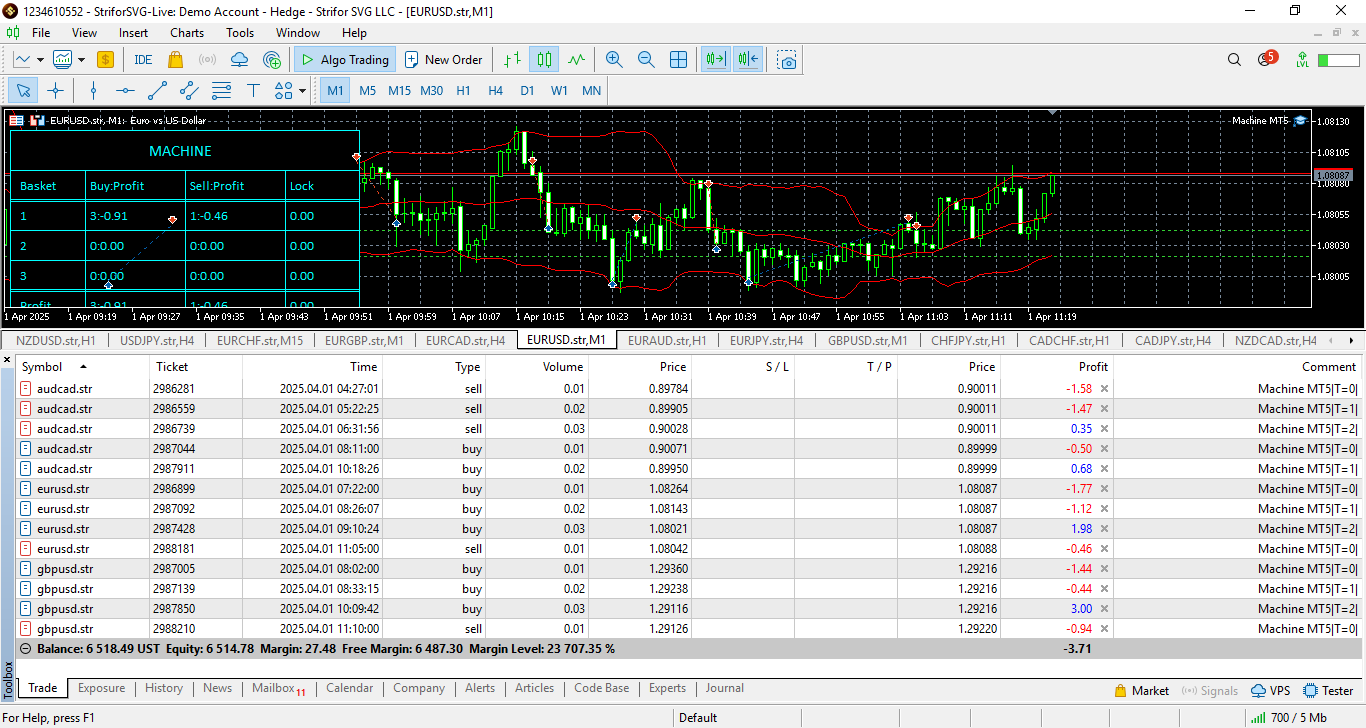Click the green level progress bar

pyautogui.click(x=1338, y=60)
